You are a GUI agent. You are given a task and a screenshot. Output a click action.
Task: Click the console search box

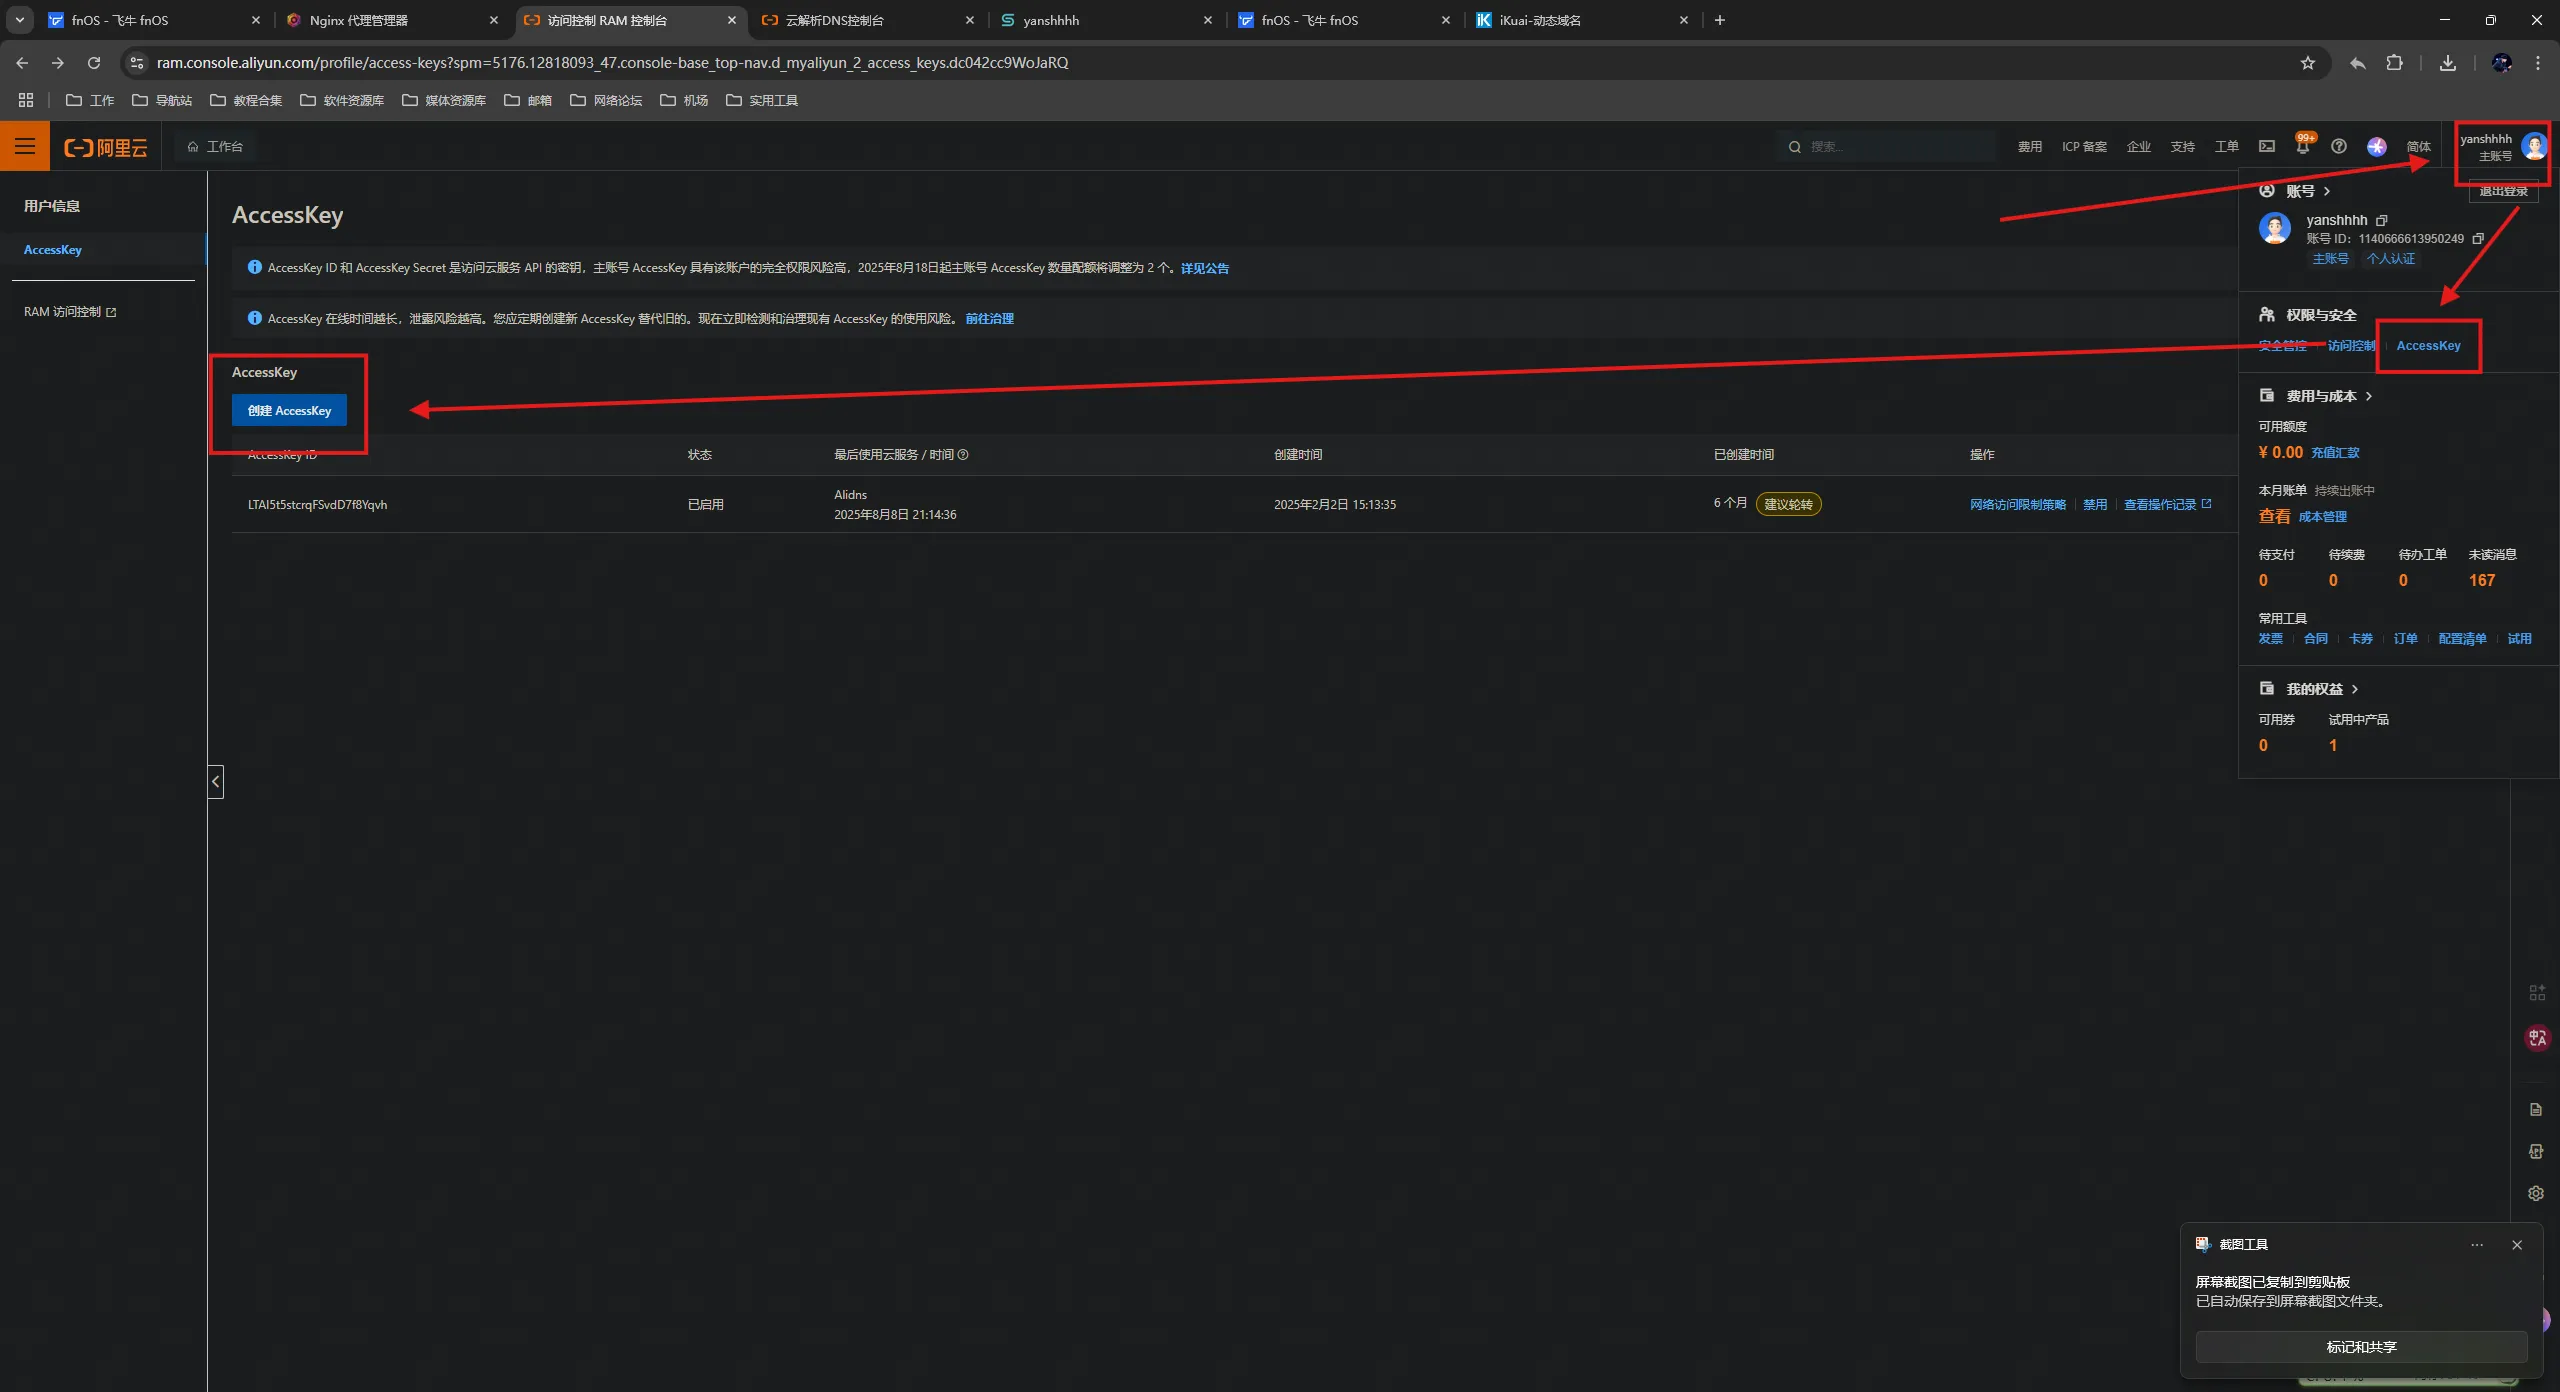point(1885,146)
